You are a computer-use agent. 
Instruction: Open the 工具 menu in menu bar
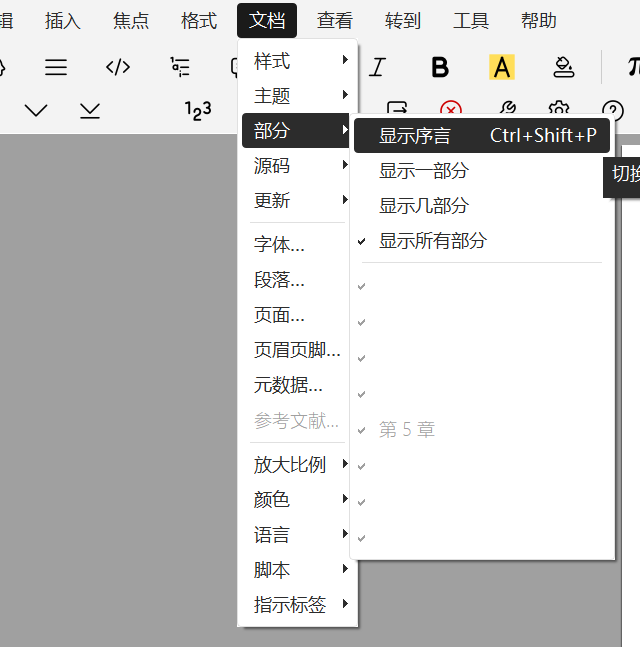(x=471, y=20)
